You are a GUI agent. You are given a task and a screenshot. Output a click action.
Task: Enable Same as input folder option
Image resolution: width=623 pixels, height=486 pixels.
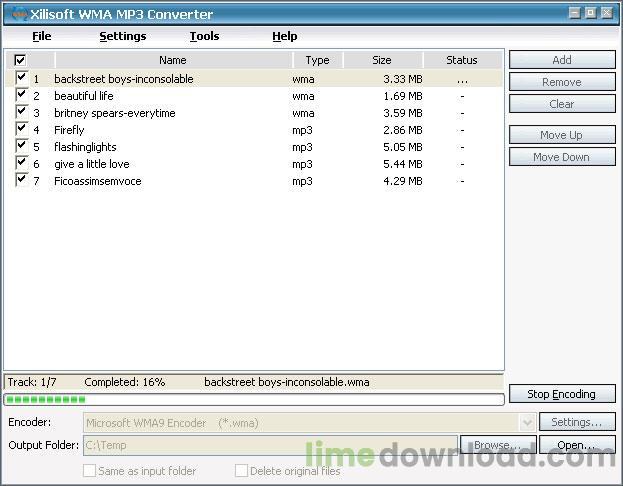tap(89, 471)
